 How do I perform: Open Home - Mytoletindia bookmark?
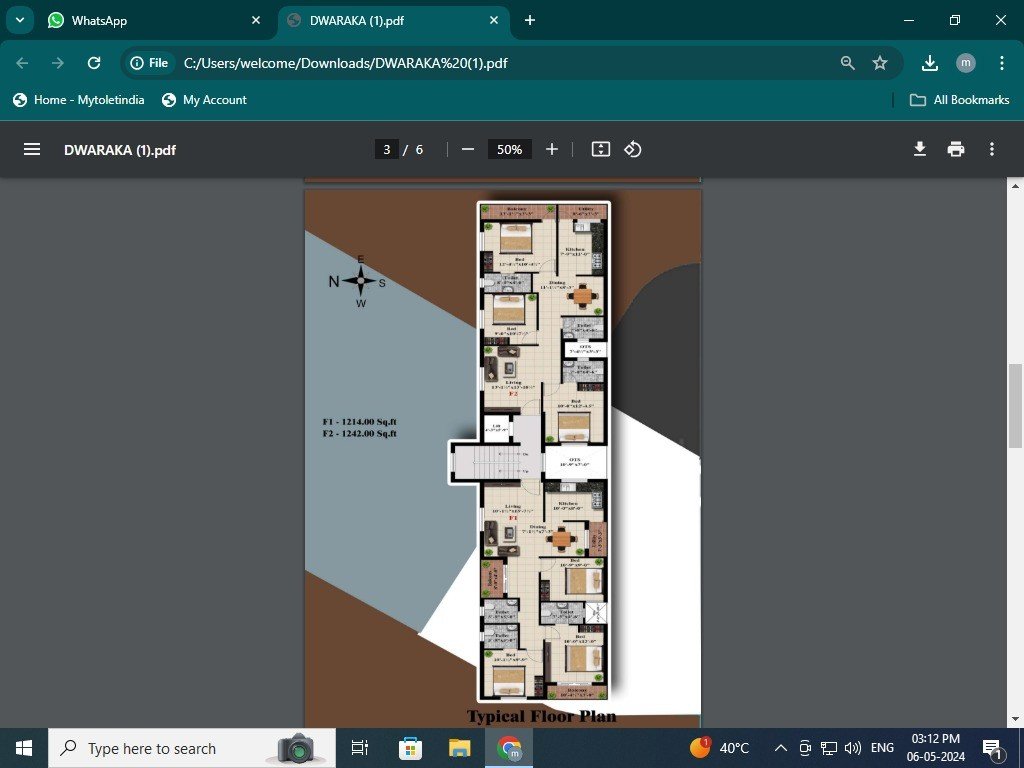click(x=79, y=100)
